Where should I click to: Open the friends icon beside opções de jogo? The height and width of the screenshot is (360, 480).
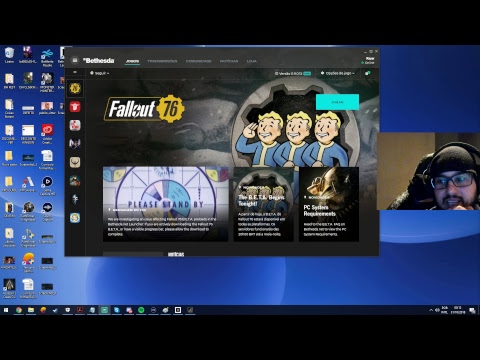(367, 73)
